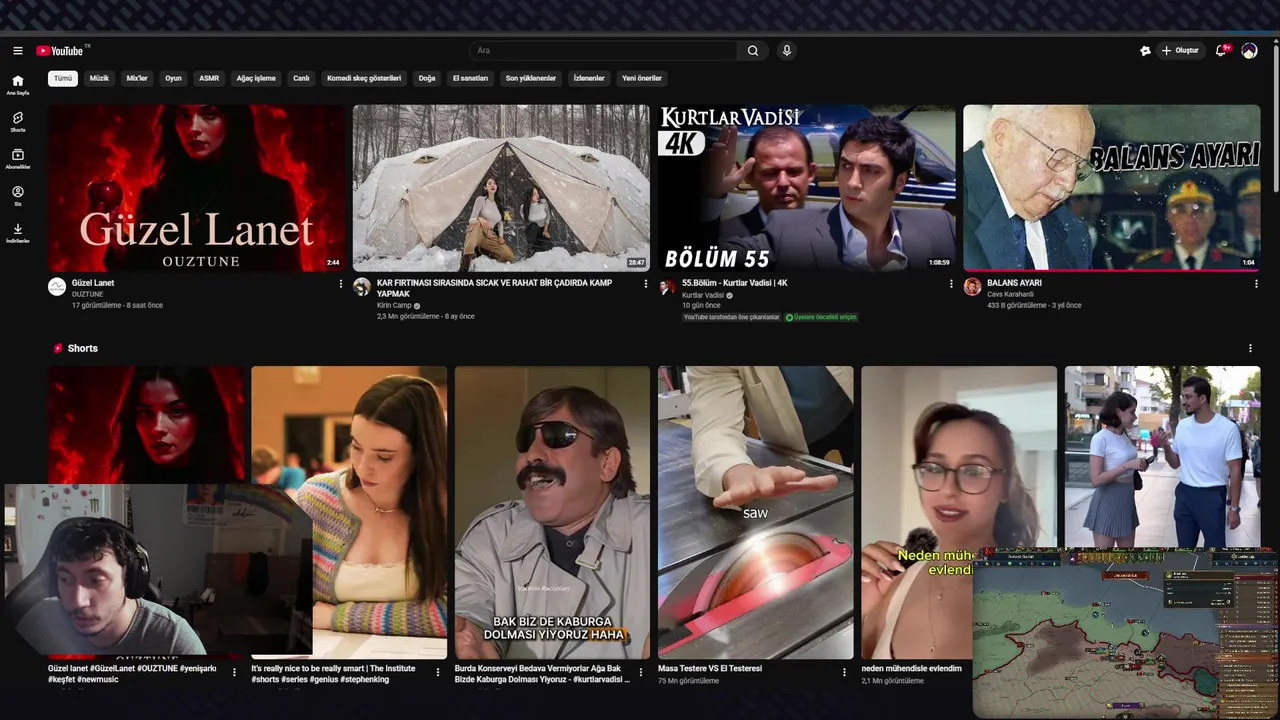The image size is (1280, 720).
Task: Click the Cavs Karahanli channel avatar
Action: pos(972,287)
